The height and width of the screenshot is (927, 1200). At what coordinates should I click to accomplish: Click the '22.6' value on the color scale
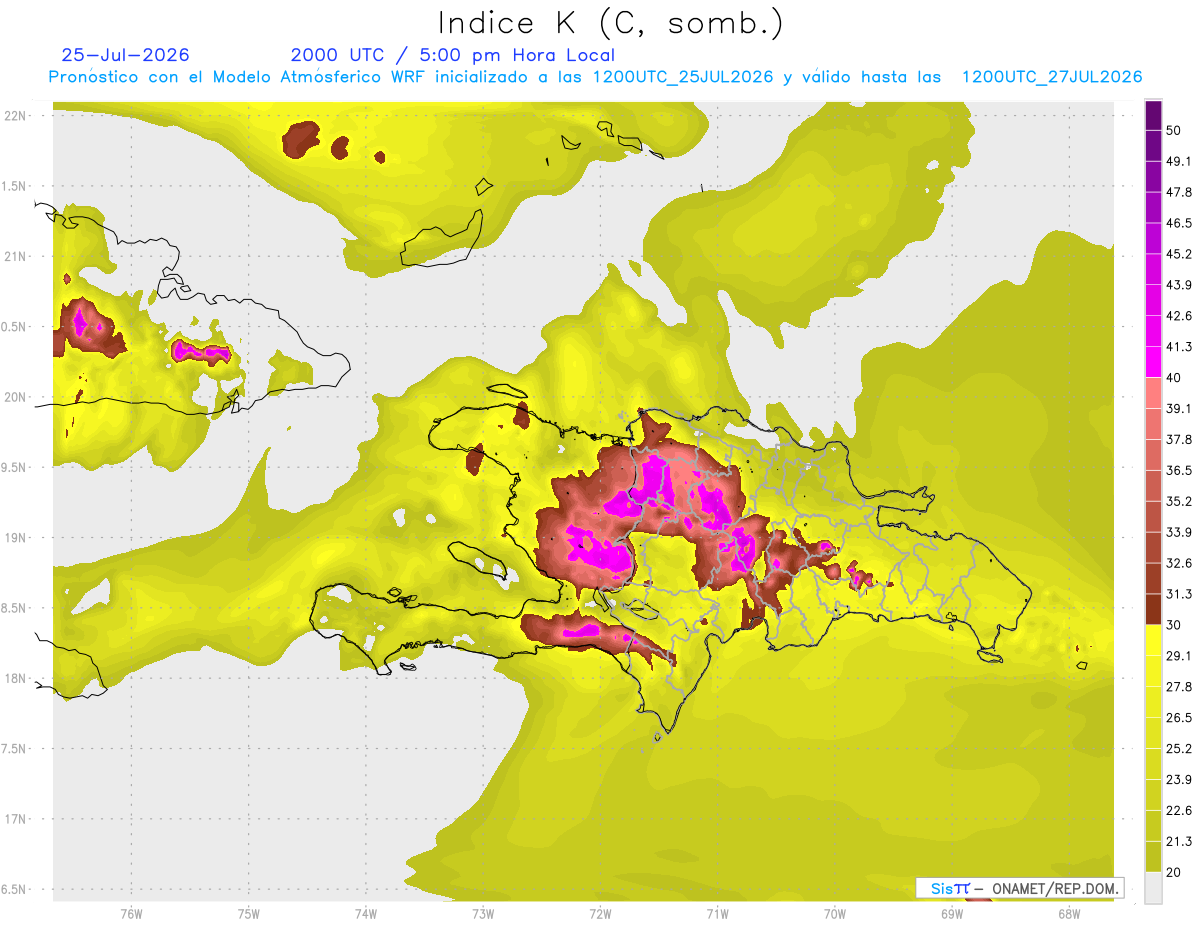pos(1179,811)
